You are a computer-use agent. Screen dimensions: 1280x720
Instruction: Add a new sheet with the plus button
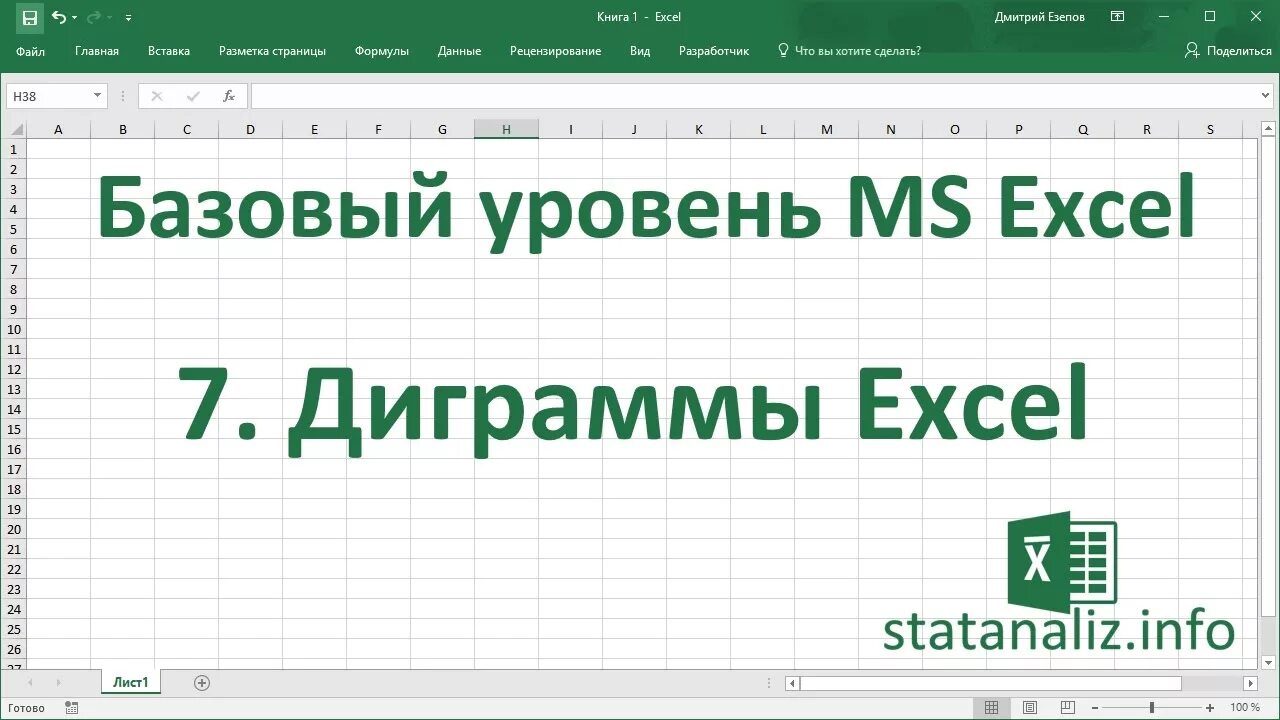click(202, 683)
